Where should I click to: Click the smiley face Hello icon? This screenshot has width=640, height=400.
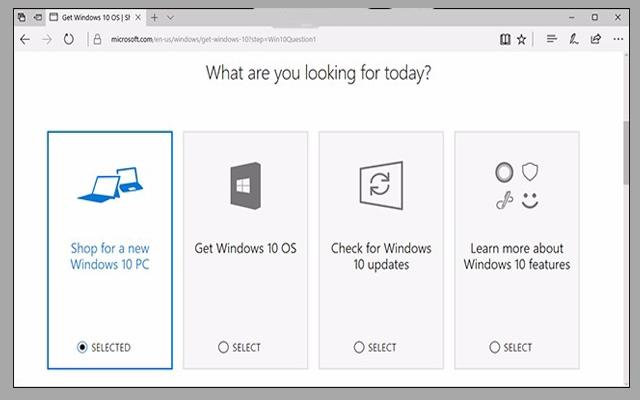click(530, 200)
